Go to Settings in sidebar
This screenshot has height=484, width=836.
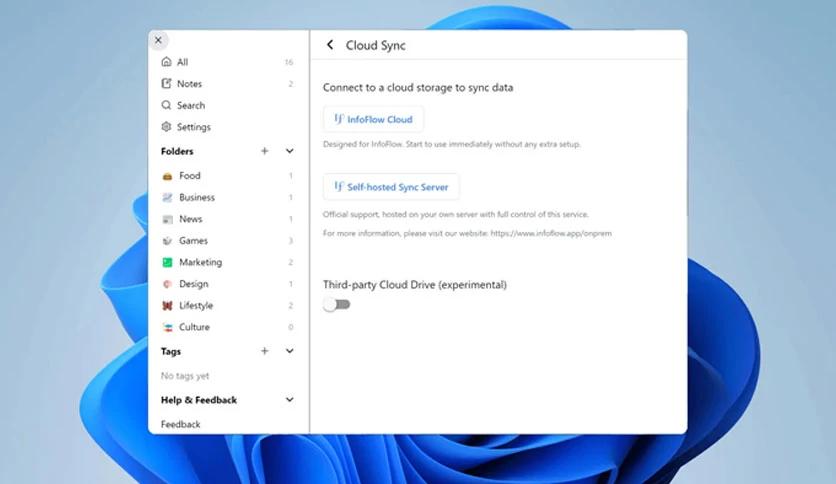click(x=193, y=127)
